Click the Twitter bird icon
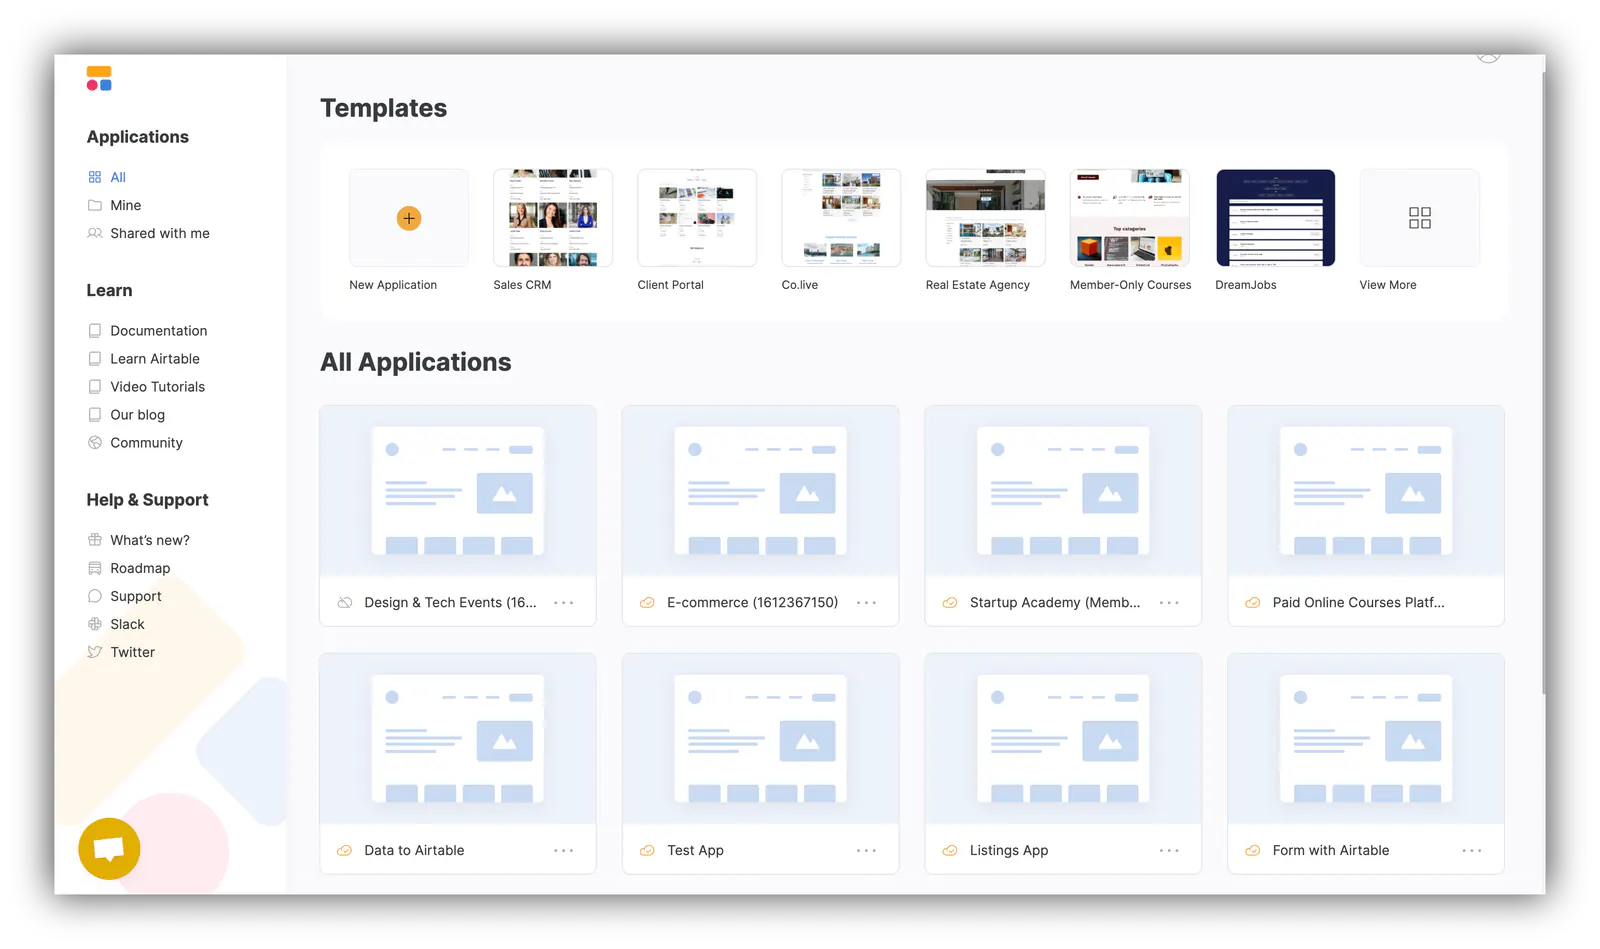 (95, 652)
